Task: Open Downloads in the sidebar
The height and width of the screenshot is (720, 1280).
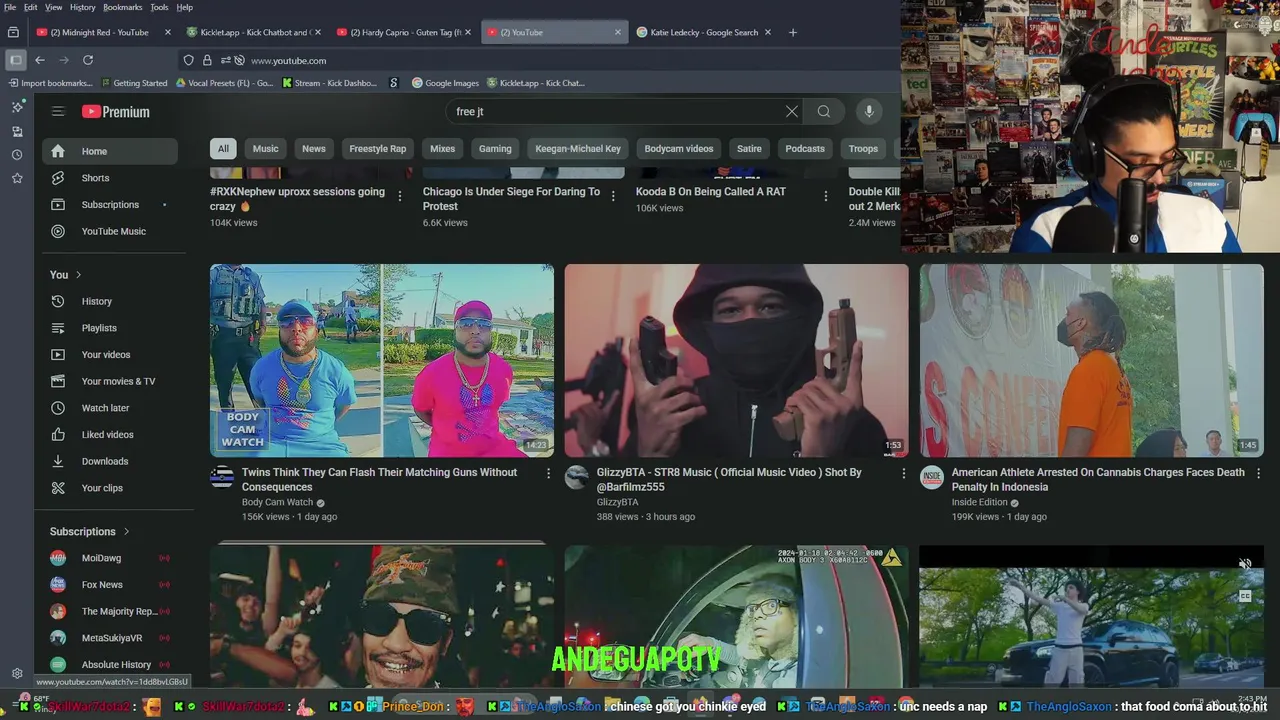Action: point(110,461)
